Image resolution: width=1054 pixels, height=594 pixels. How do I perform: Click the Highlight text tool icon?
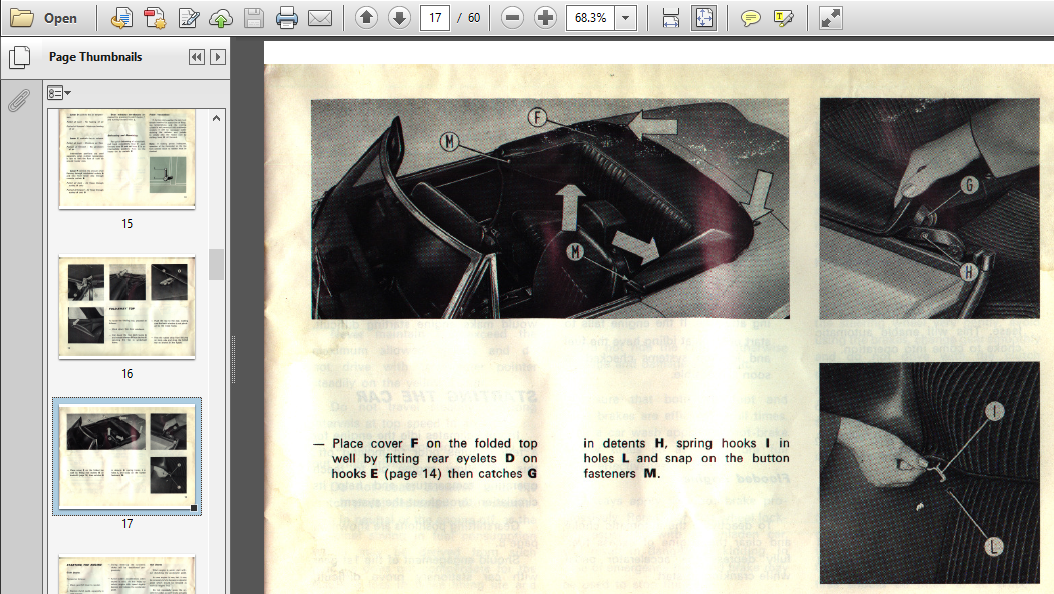783,18
